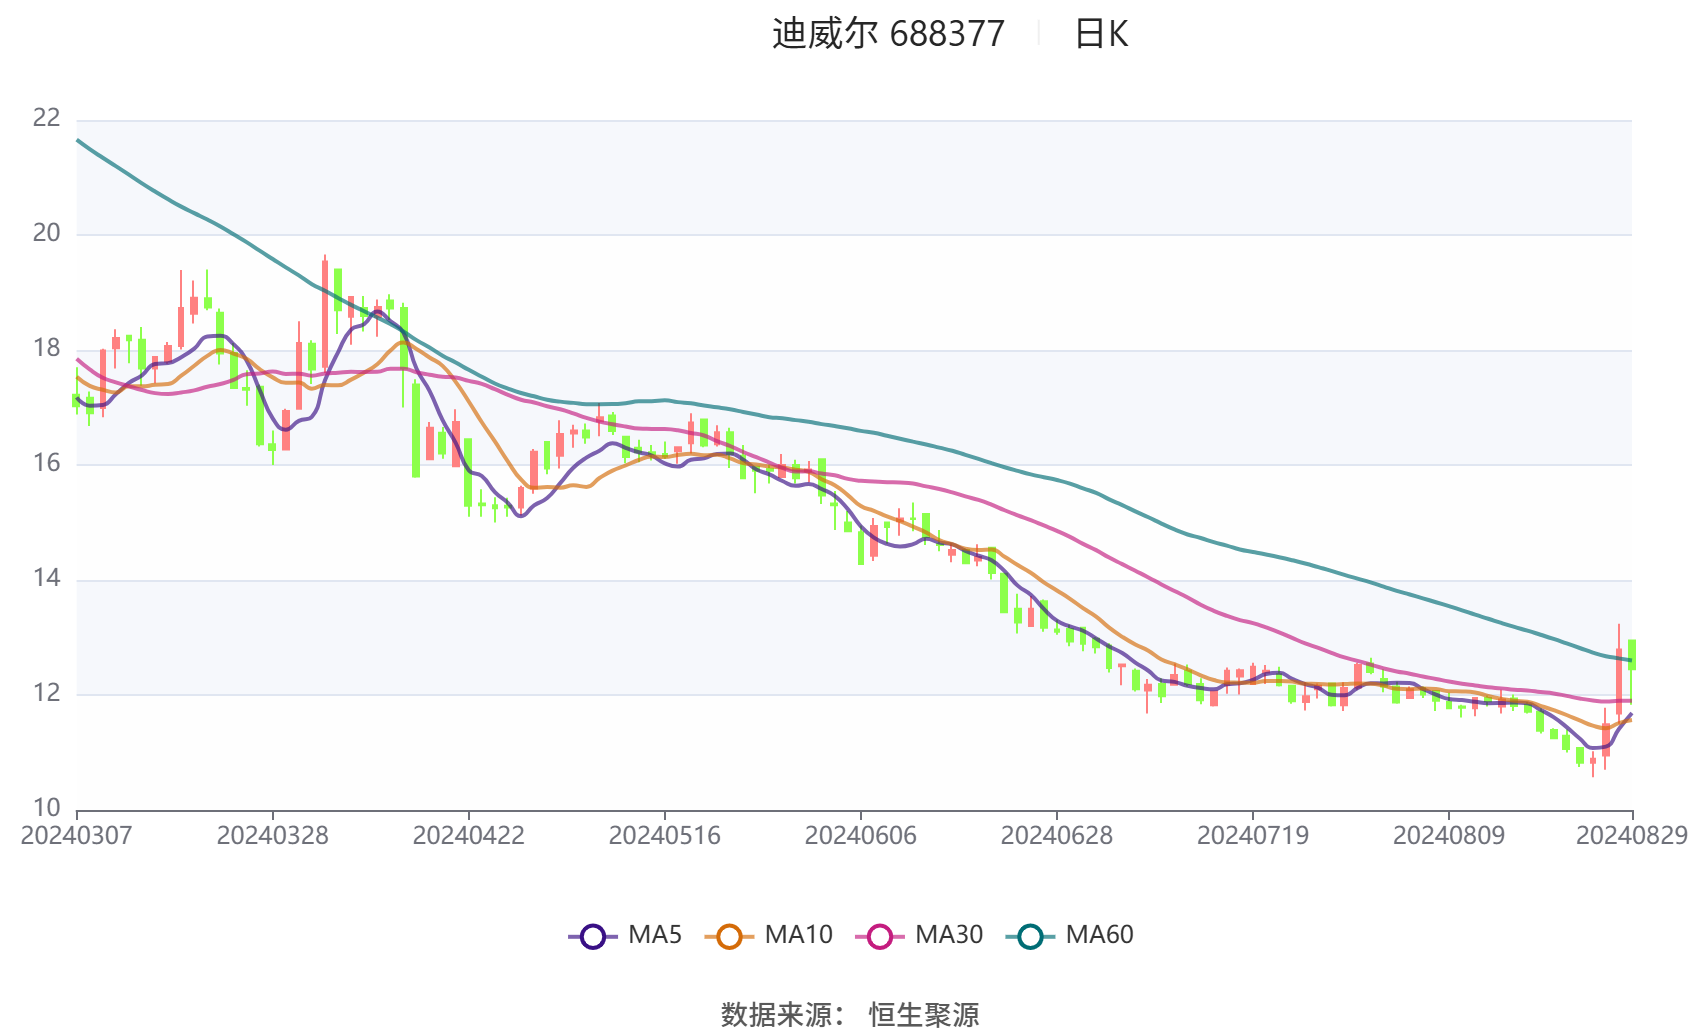Click x-axis date label 20240809
The image size is (1700, 1034).
pos(1449,835)
